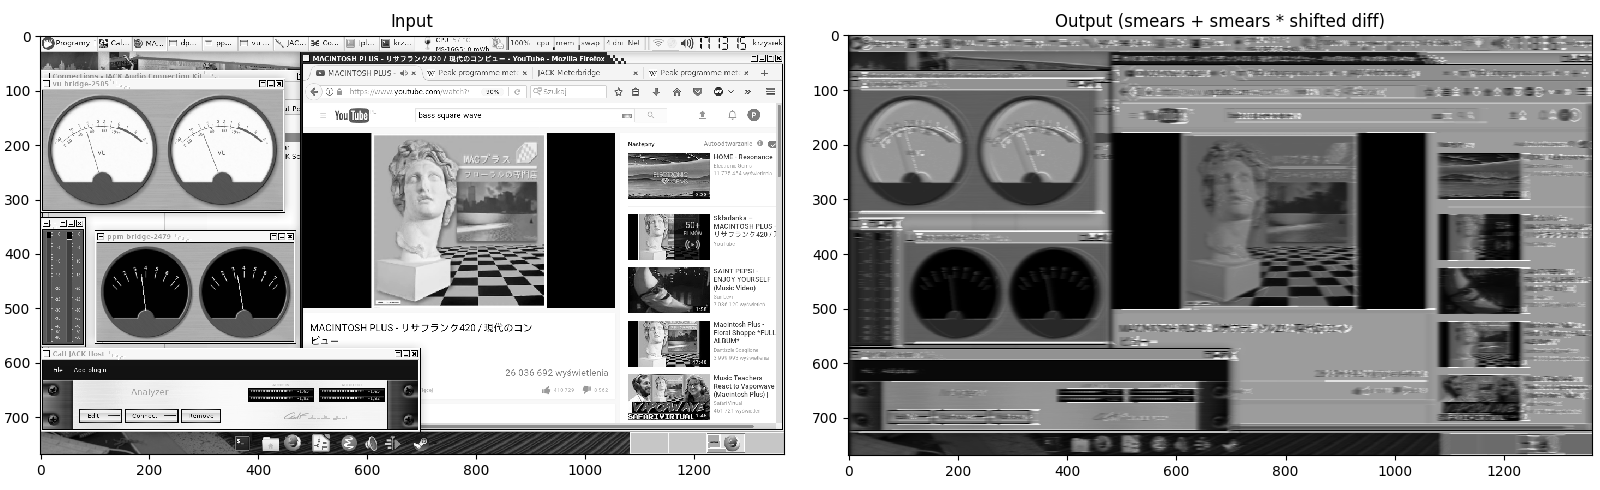Viewport: 1600px width, 490px height.
Task: Select '26 036 692 wyświetlenia' view count
Action: 557,371
